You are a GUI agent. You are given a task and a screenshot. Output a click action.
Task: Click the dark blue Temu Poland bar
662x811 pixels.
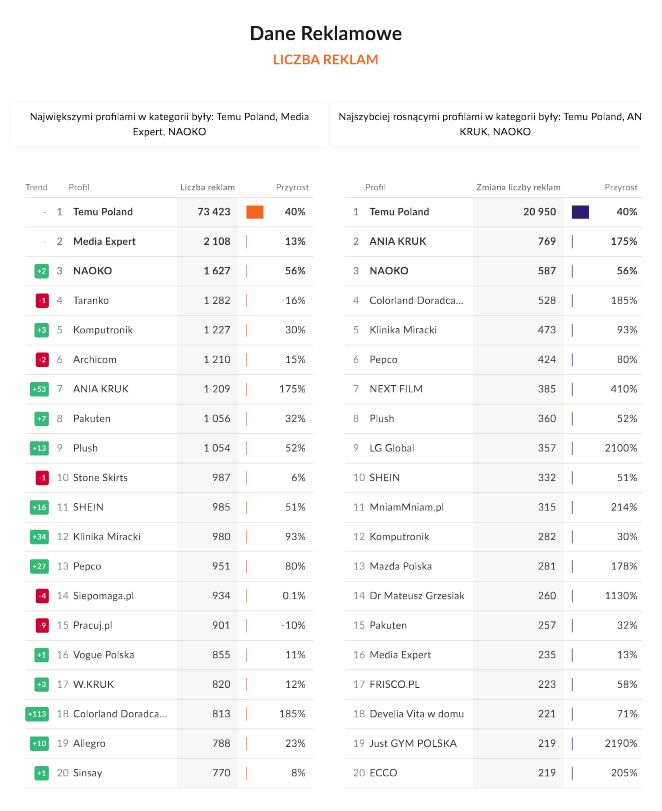click(580, 212)
